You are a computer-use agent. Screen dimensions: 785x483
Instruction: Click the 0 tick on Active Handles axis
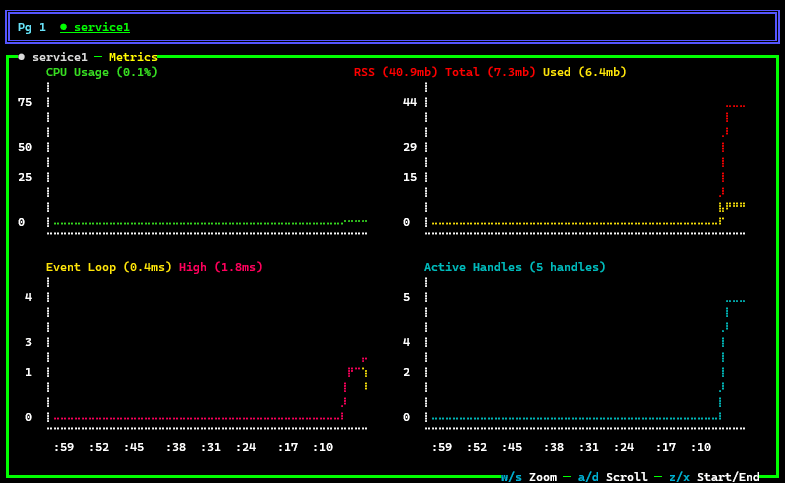(407, 417)
